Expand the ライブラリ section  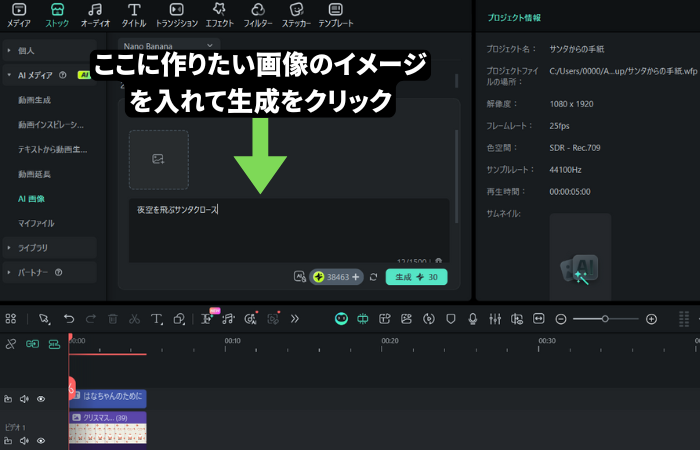click(49, 248)
